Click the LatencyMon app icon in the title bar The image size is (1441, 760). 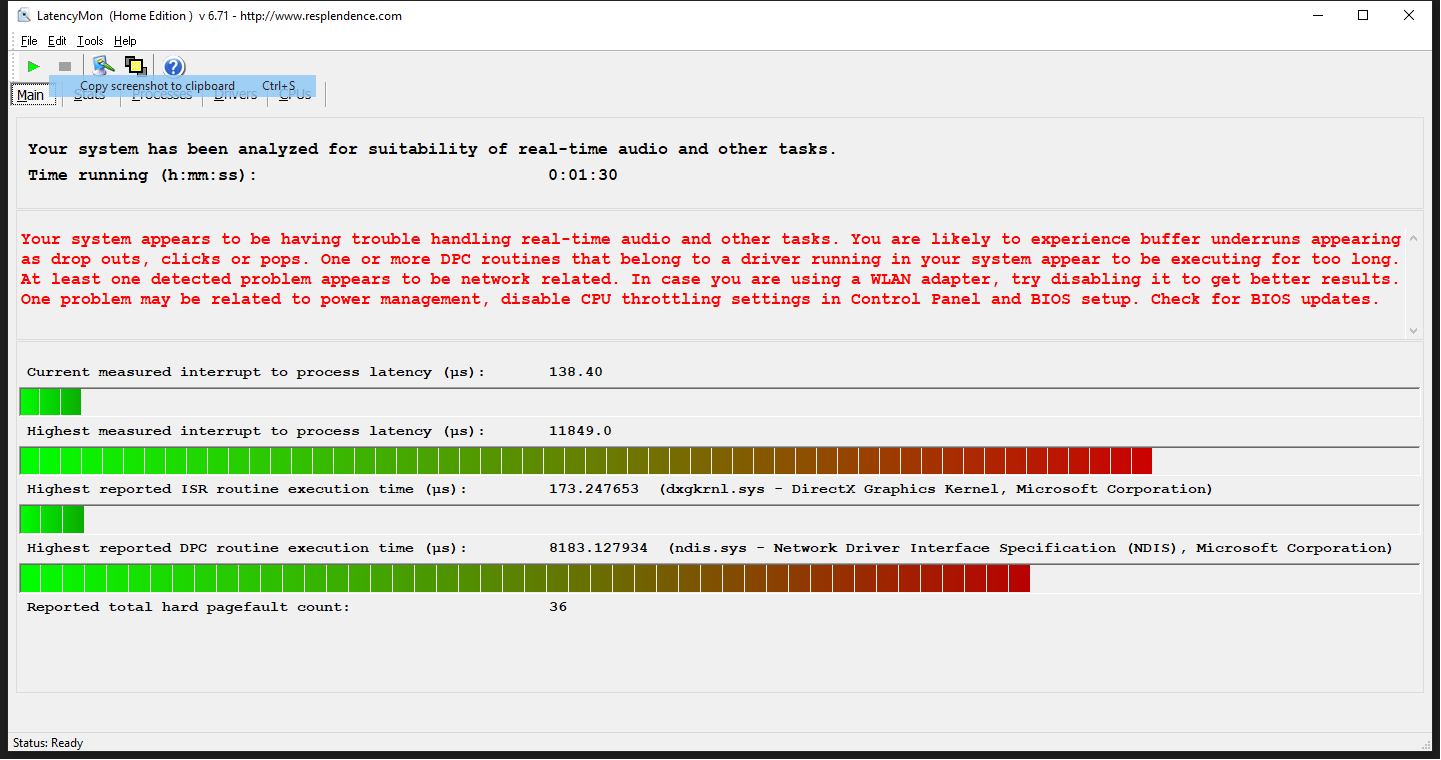pos(25,16)
